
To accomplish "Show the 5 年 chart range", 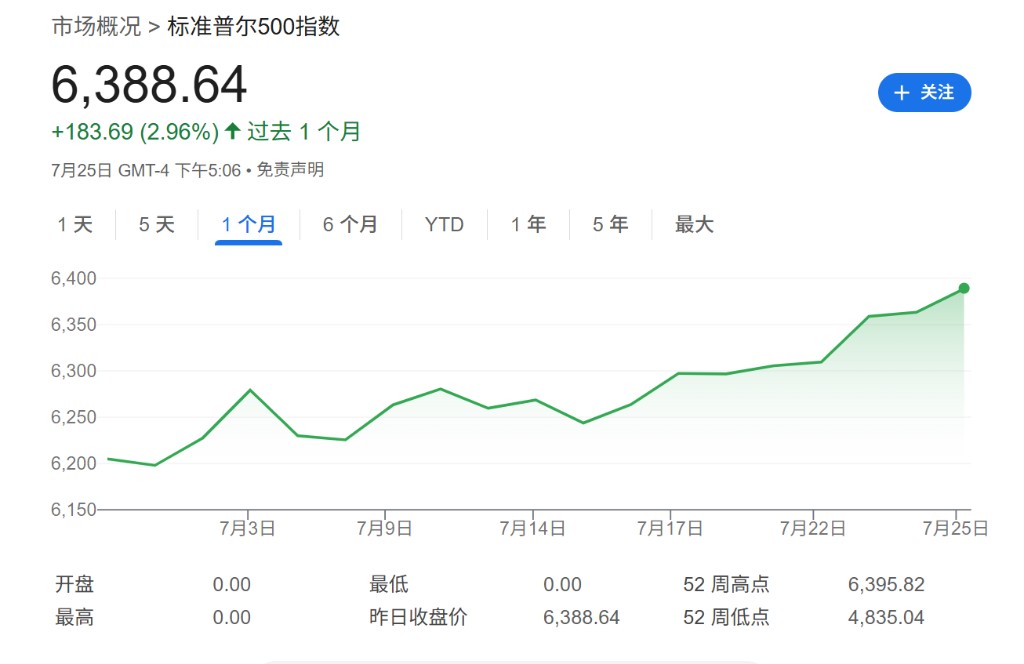I will 611,225.
